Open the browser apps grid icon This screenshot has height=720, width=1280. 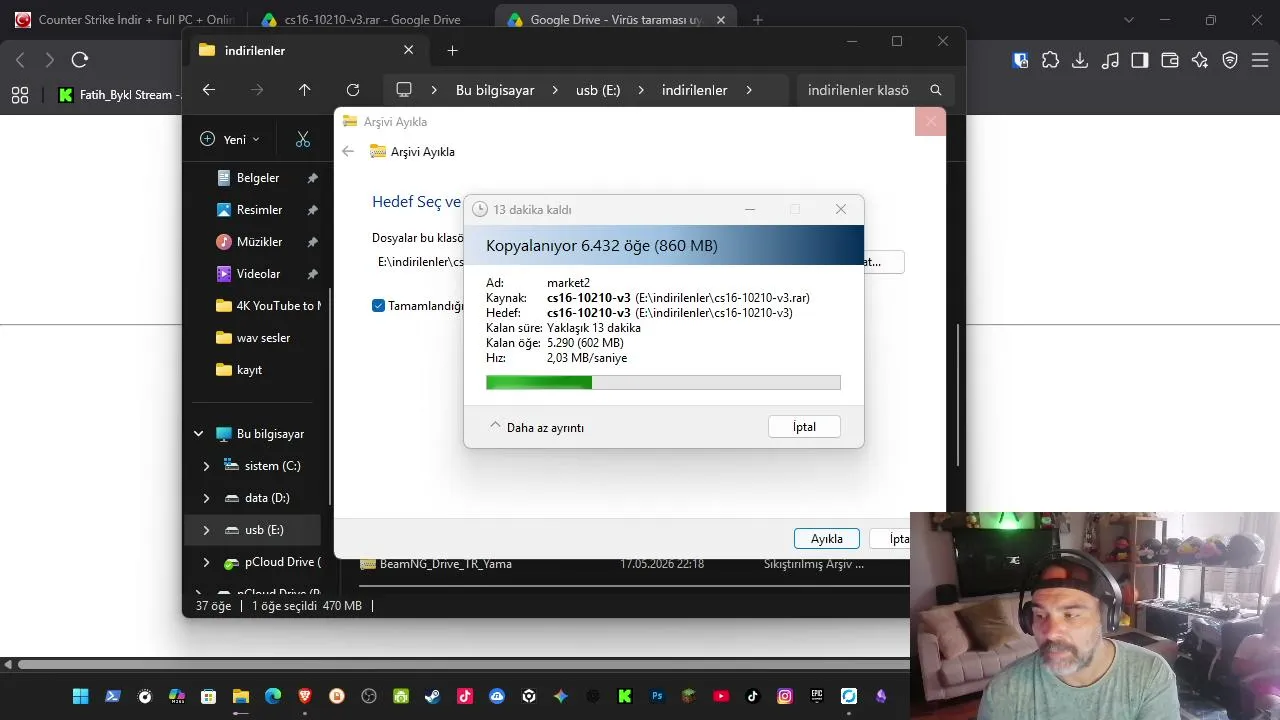click(19, 95)
